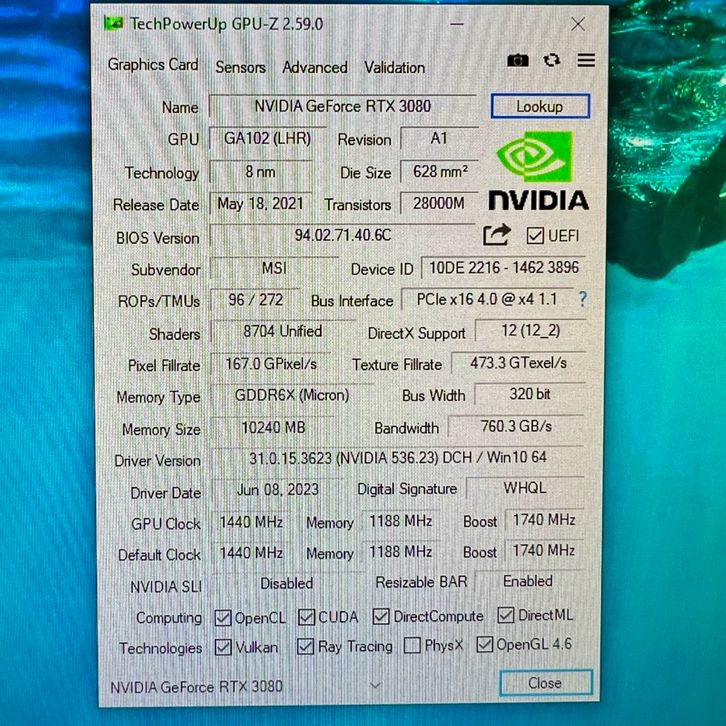Image resolution: width=726 pixels, height=726 pixels.
Task: Toggle the PhysX checkbox
Action: [x=411, y=646]
